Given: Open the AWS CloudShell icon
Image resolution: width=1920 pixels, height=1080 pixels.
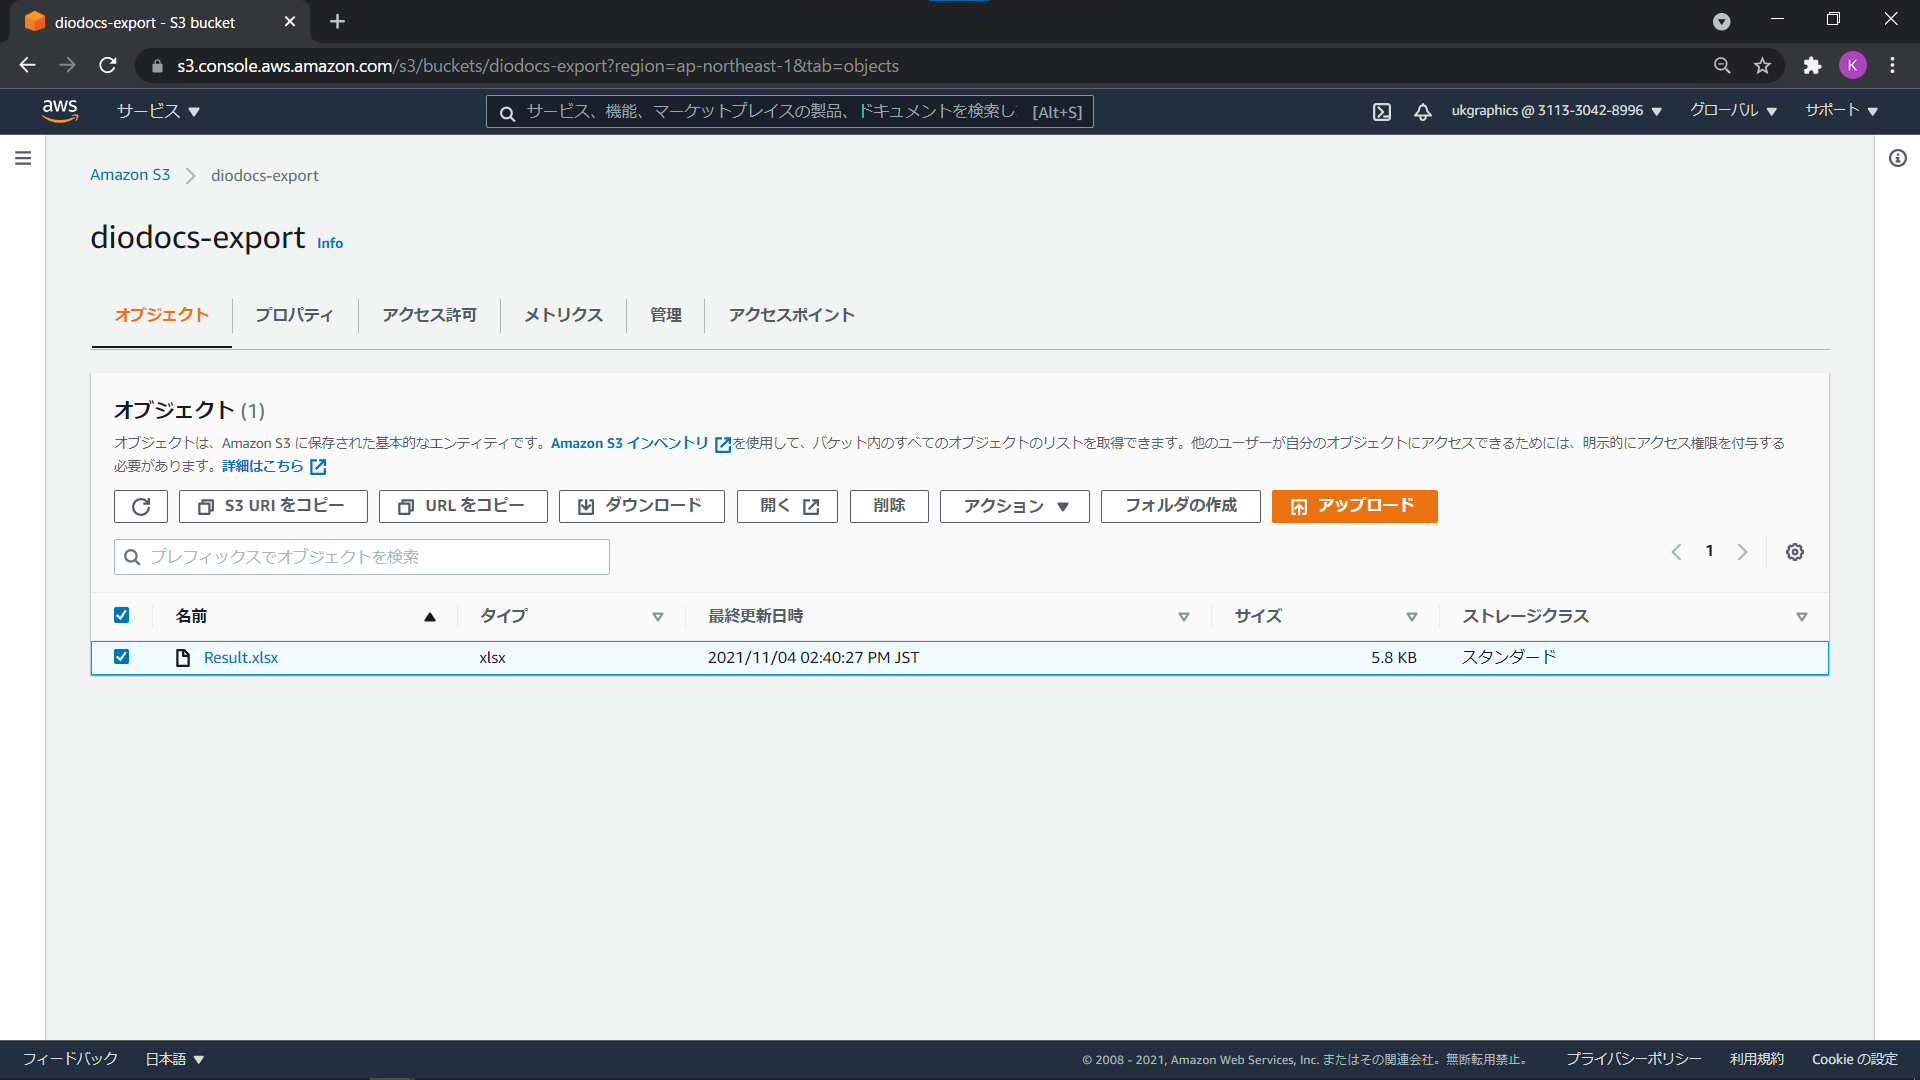Looking at the screenshot, I should point(1382,112).
